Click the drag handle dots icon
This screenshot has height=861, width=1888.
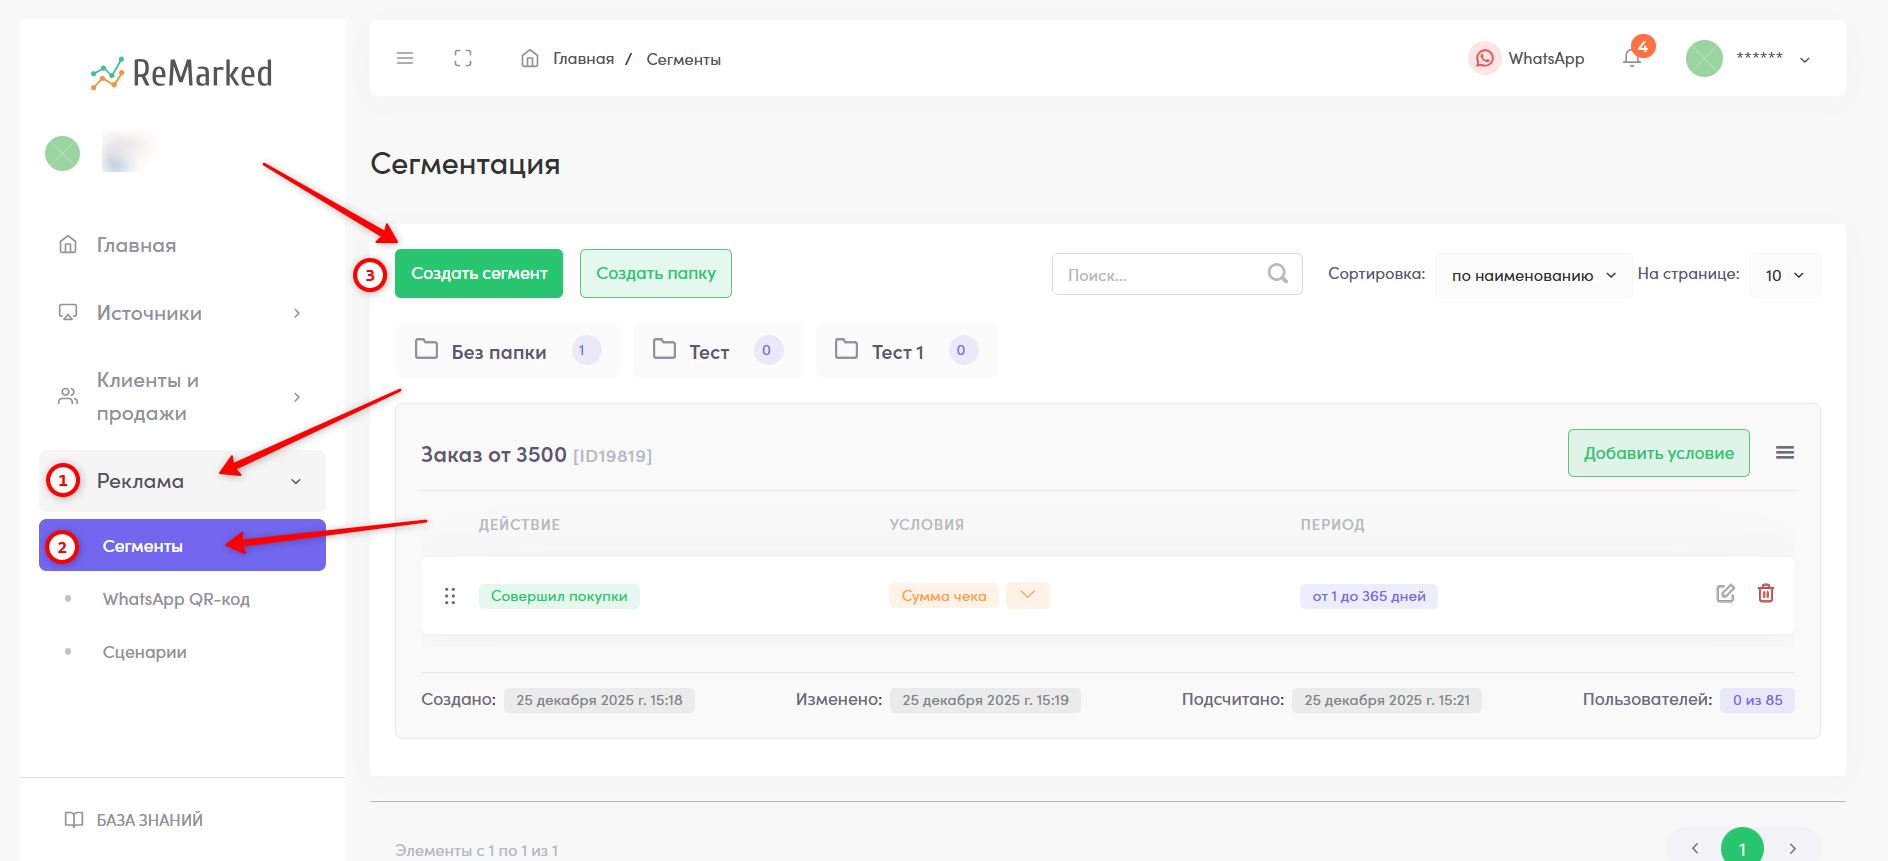click(x=450, y=596)
